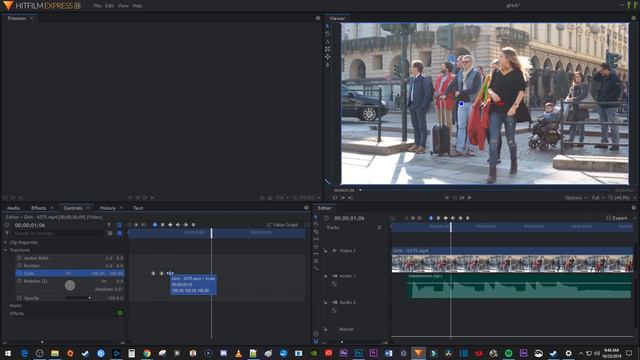The height and width of the screenshot is (360, 640).
Task: Click the Rotation dial control
Action: pyautogui.click(x=70, y=285)
